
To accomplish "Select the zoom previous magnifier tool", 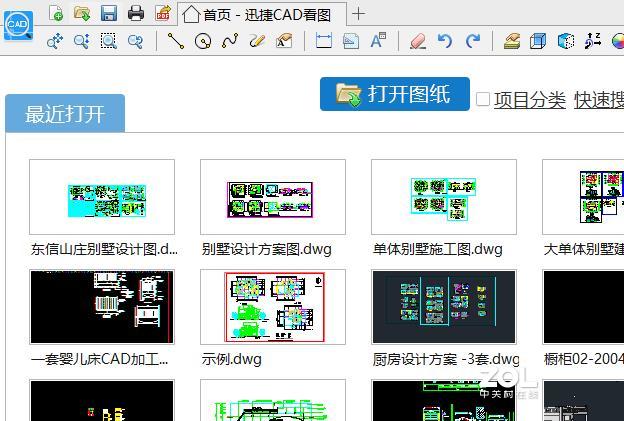I will pyautogui.click(x=136, y=41).
